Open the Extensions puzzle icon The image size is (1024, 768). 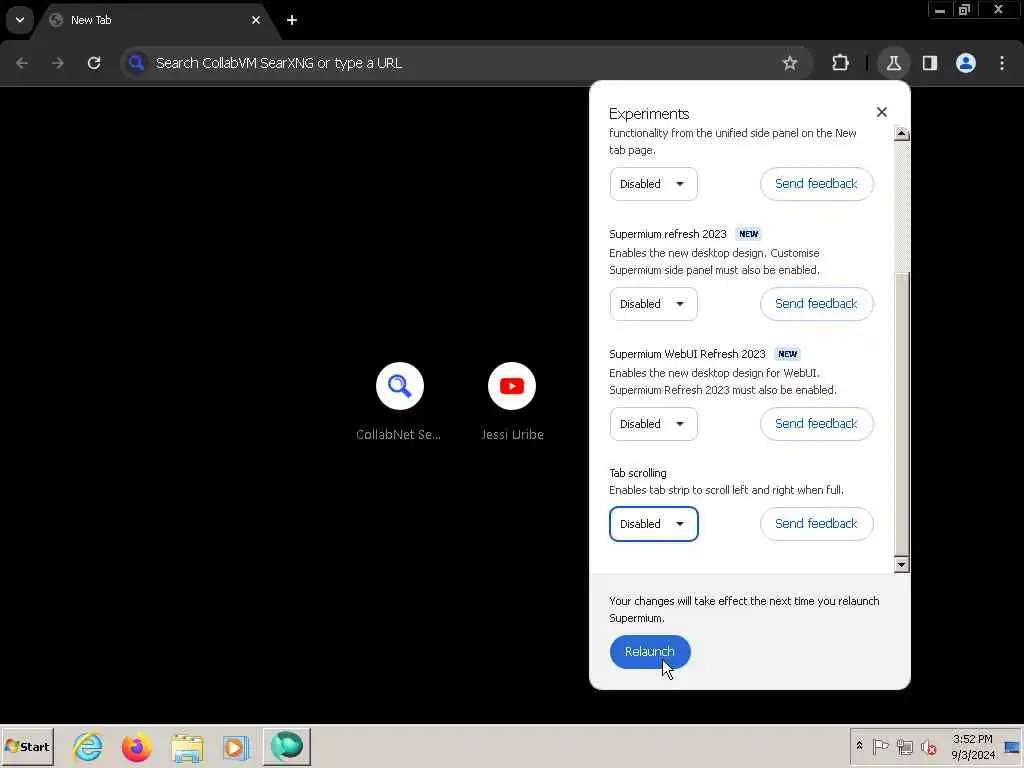click(x=840, y=63)
